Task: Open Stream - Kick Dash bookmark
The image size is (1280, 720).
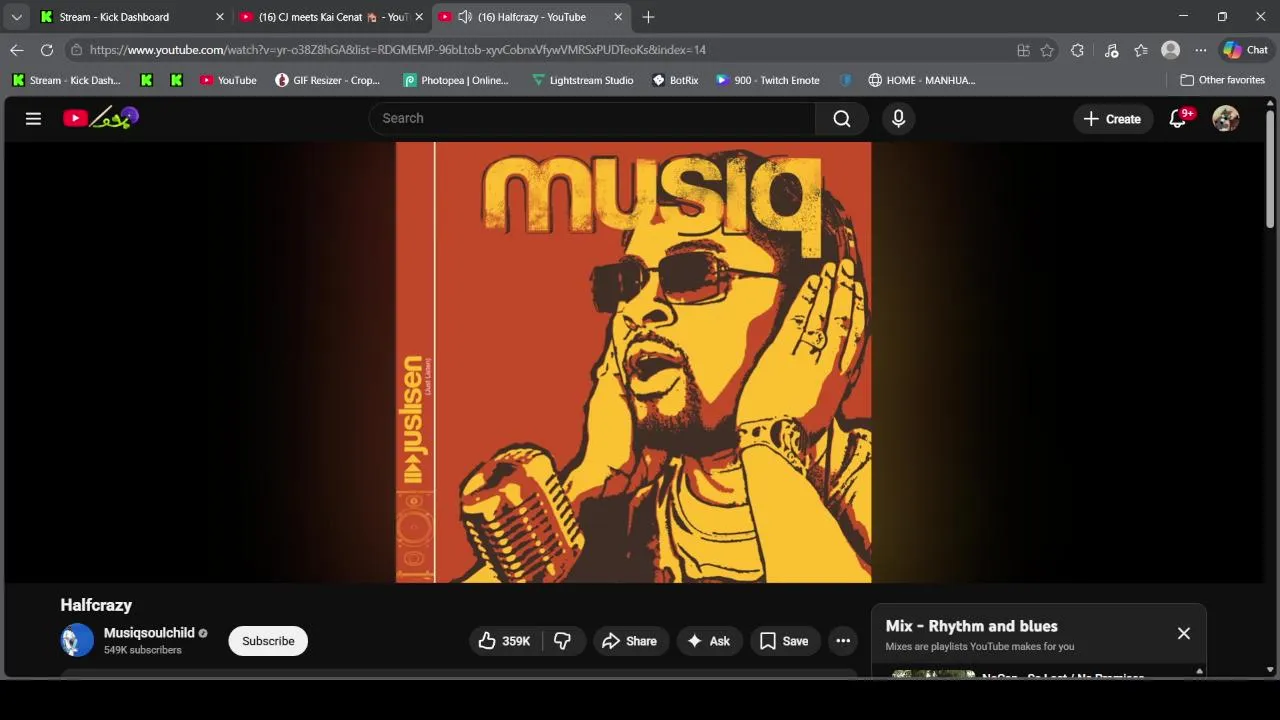Action: tap(66, 80)
